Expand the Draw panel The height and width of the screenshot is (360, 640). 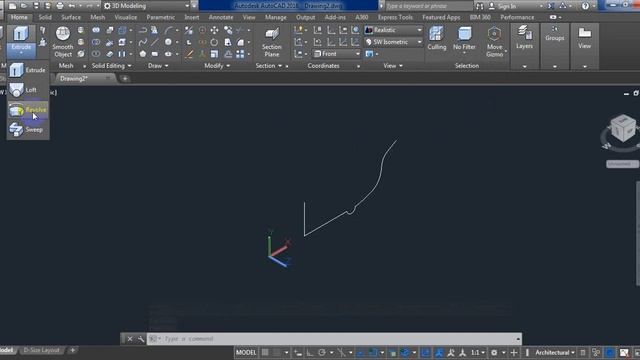tap(158, 66)
